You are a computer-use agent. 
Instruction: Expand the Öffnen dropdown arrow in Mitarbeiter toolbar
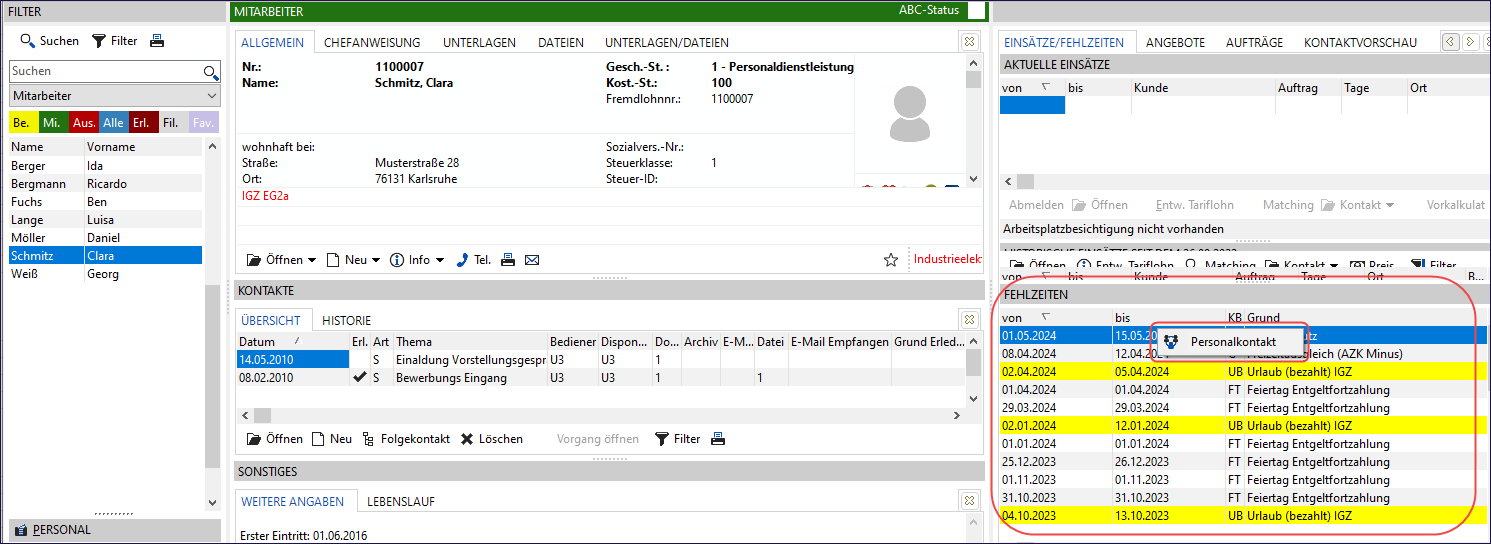pos(312,260)
